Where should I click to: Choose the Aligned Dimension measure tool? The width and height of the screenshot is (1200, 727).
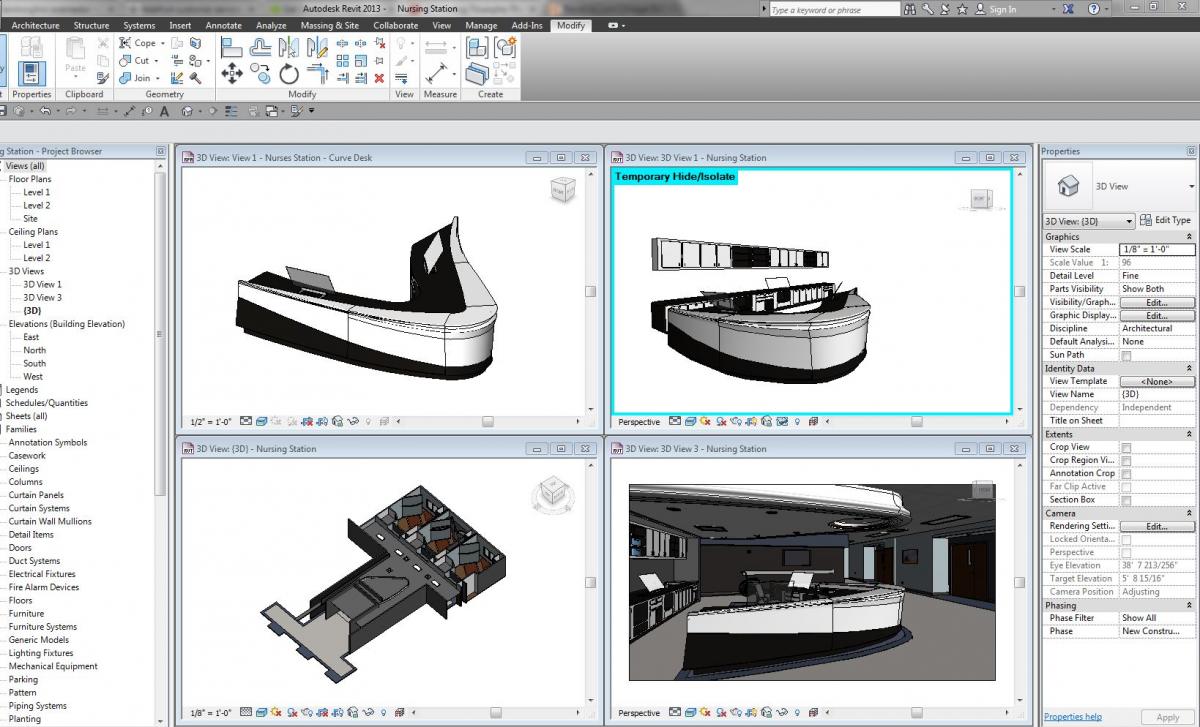[x=436, y=73]
